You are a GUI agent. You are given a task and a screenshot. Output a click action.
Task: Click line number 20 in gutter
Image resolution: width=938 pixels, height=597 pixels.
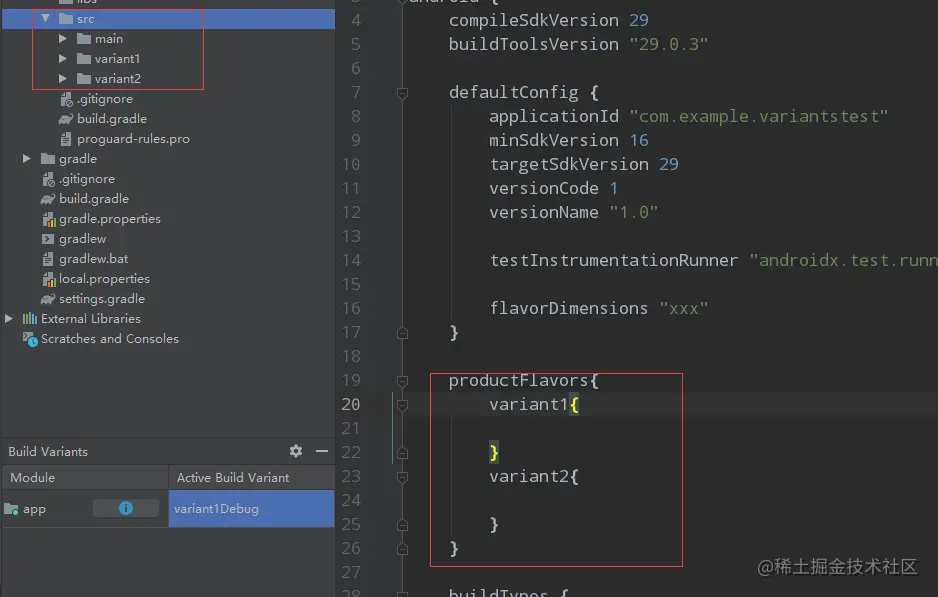coord(351,405)
